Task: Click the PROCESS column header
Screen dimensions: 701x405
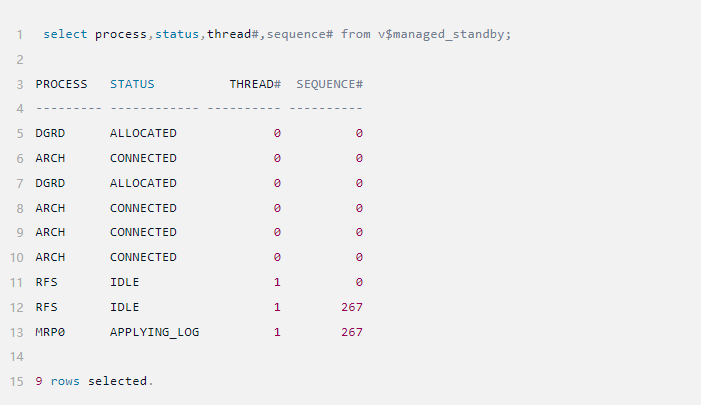Action: coord(61,84)
